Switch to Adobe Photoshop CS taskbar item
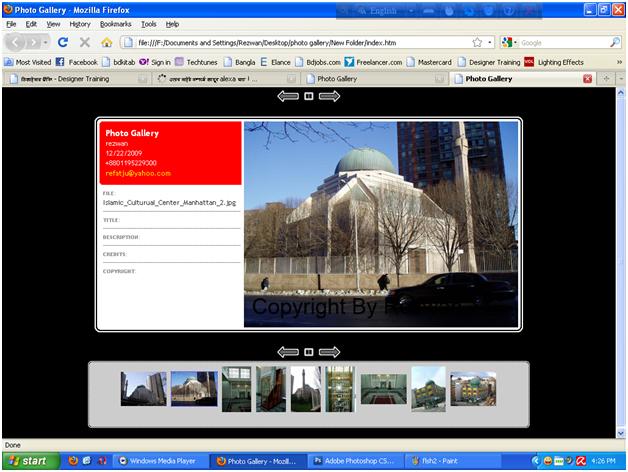 coord(355,461)
